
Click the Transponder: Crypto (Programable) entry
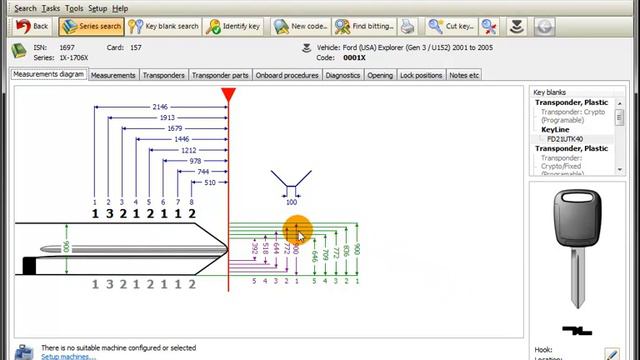[x=573, y=116]
